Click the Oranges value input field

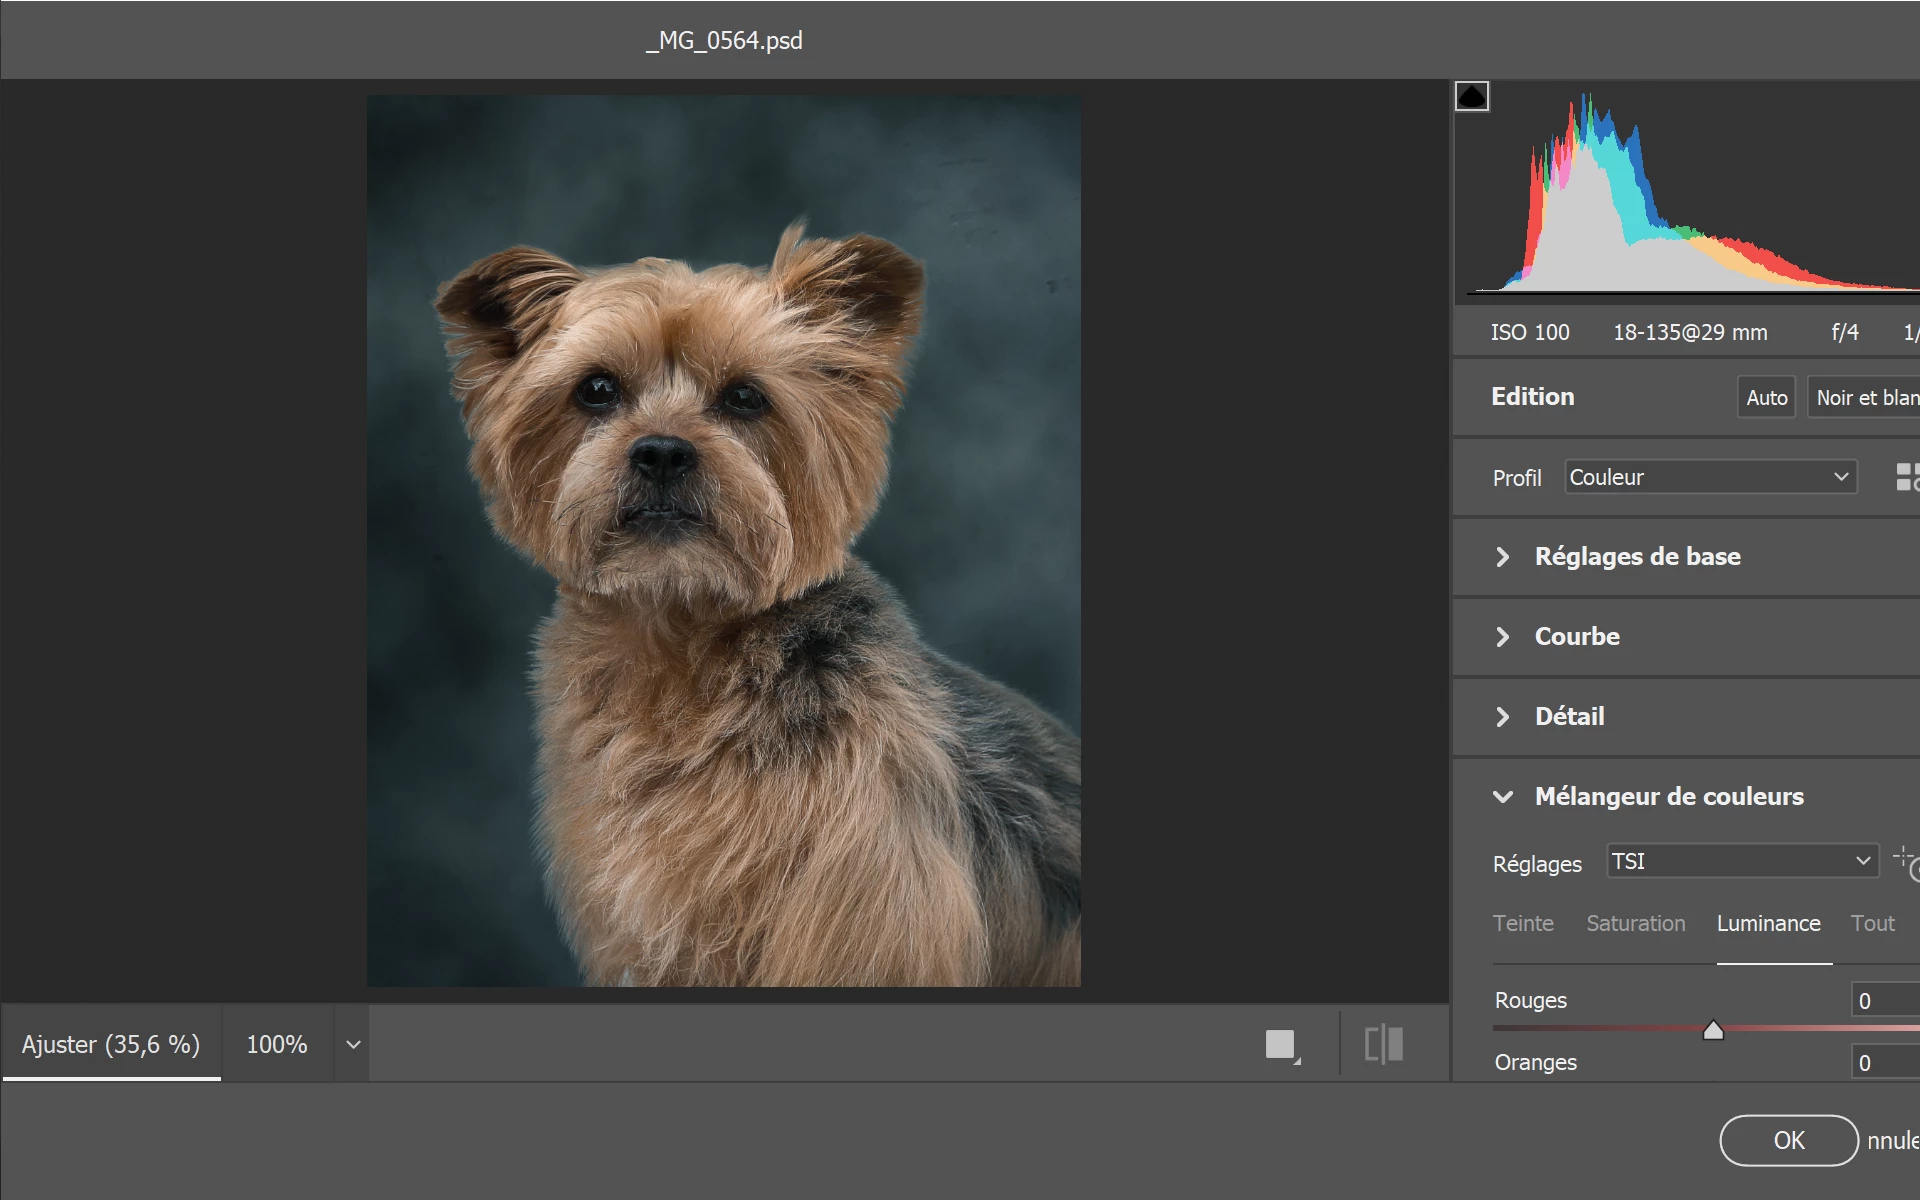pos(1885,1062)
